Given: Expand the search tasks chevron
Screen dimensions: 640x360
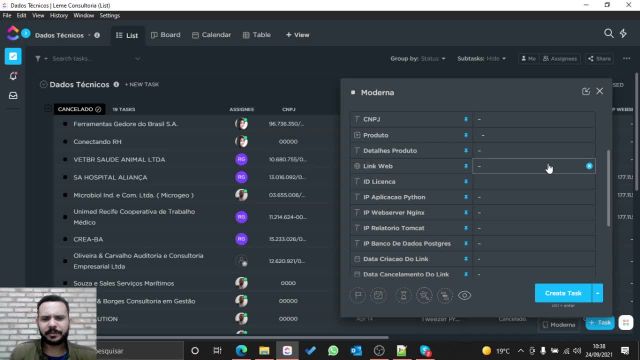Looking at the screenshot, I should [138, 59].
